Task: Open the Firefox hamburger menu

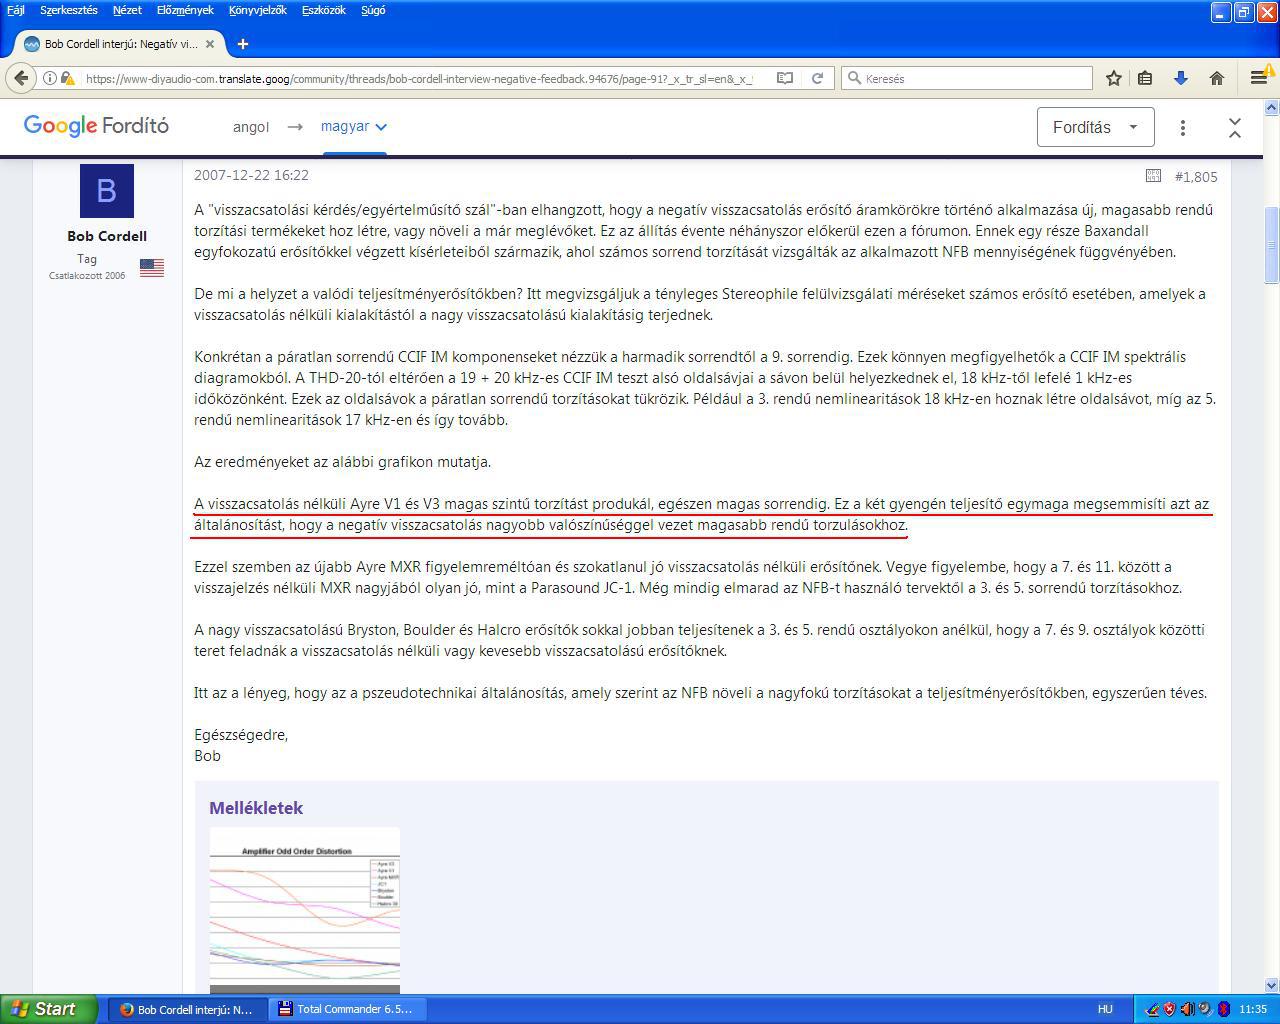Action: click(1259, 78)
